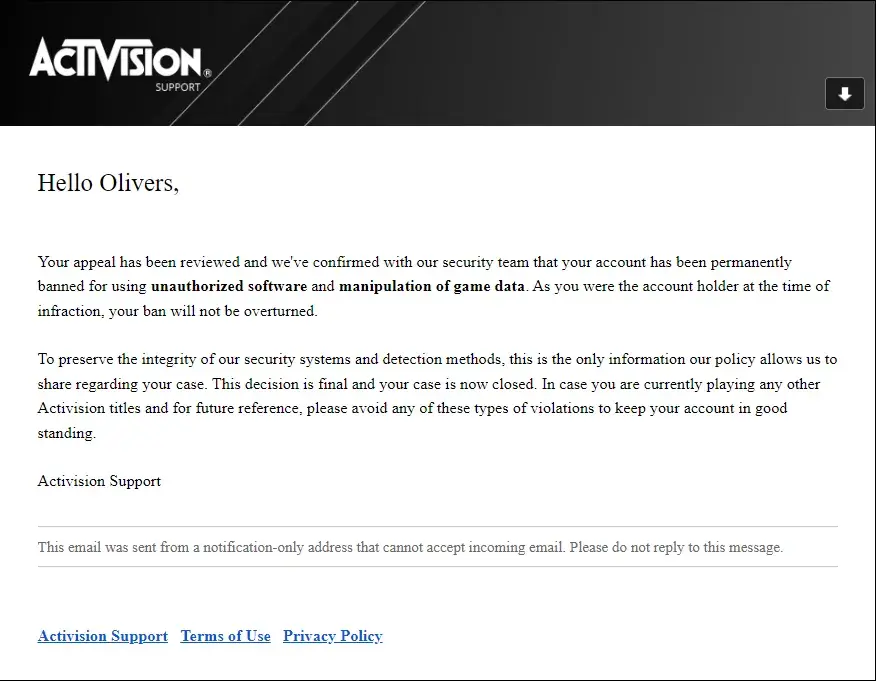The image size is (878, 682).
Task: Click the "Hello Olivers," greeting
Action: (108, 183)
